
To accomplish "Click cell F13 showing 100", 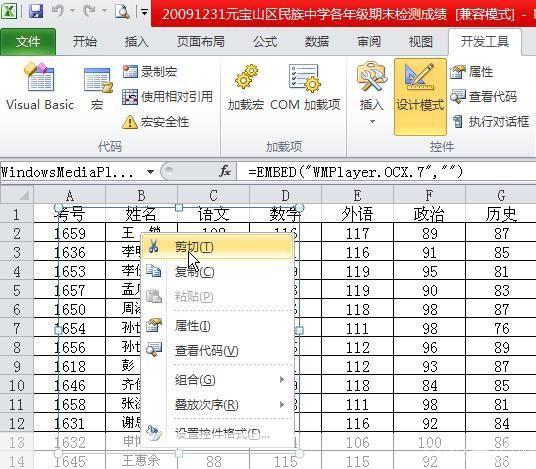I will [x=429, y=442].
